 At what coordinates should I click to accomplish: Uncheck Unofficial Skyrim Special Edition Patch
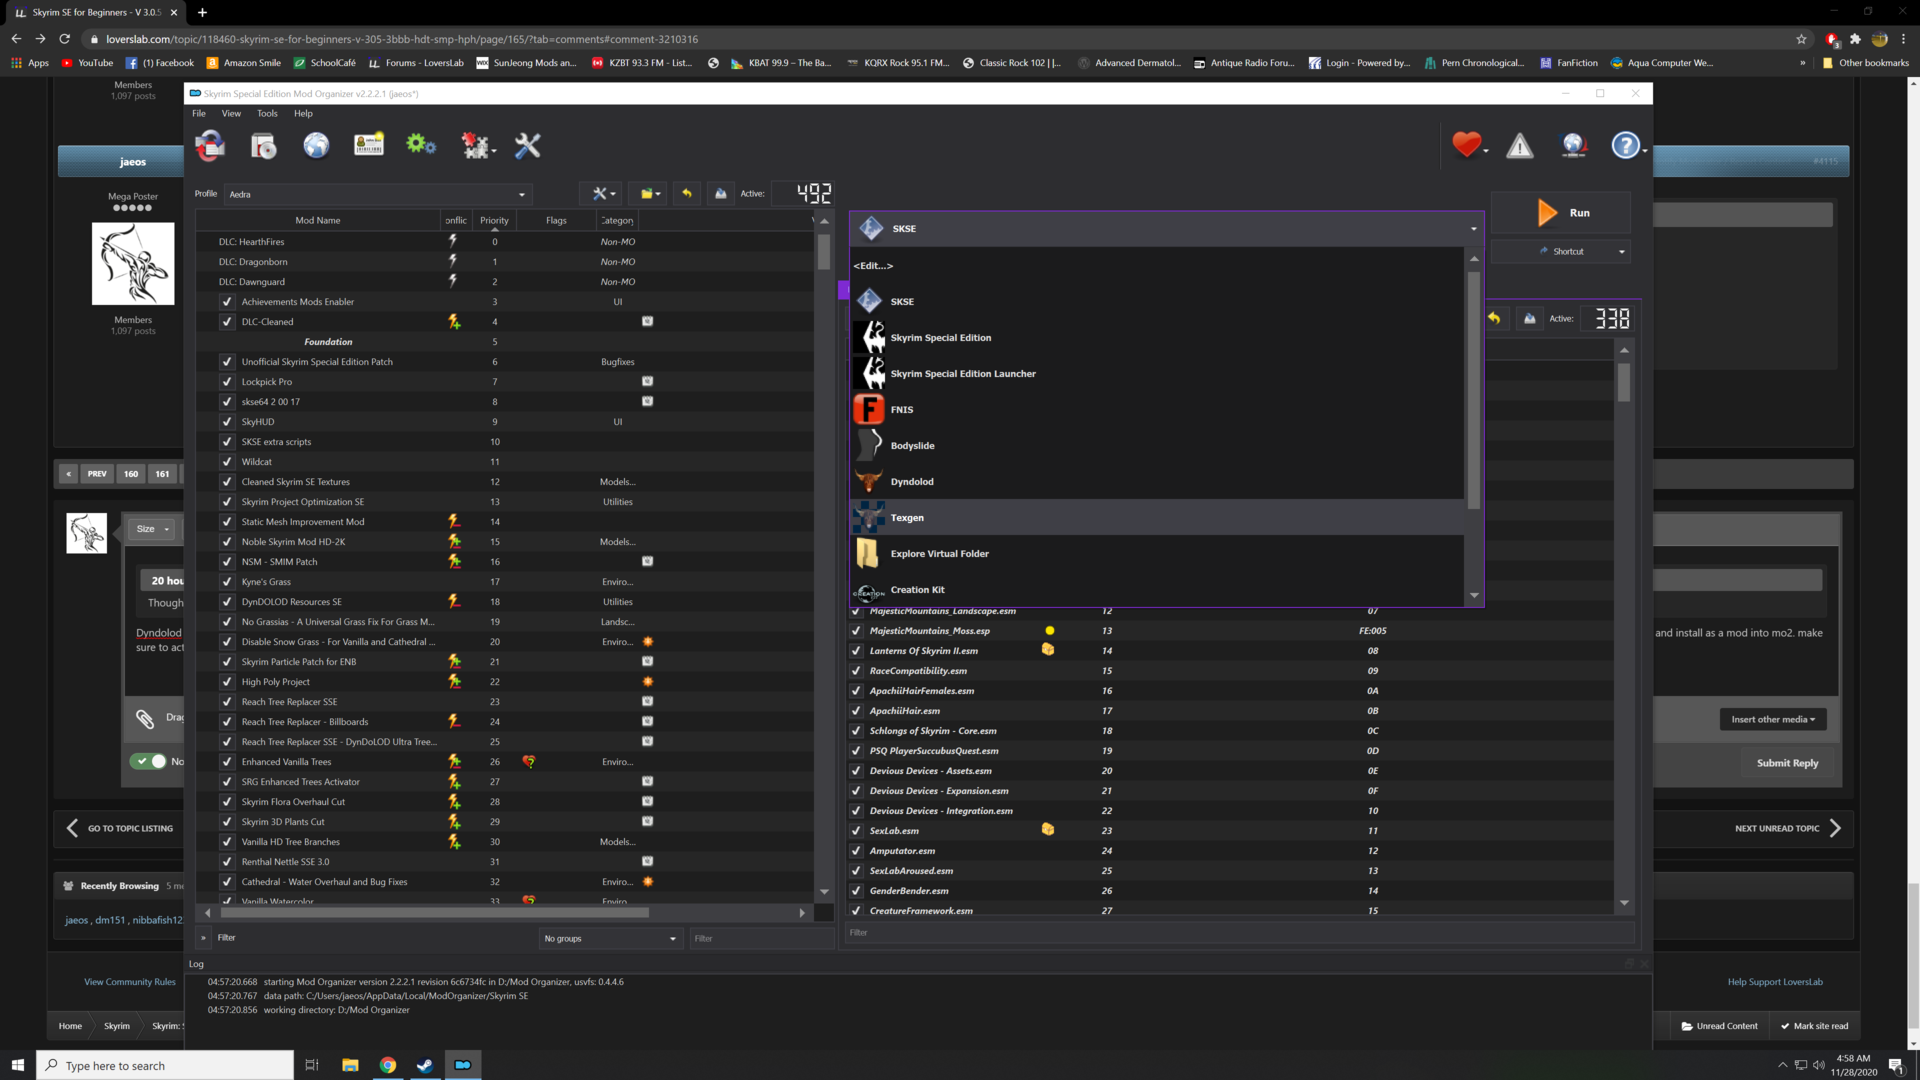click(227, 362)
